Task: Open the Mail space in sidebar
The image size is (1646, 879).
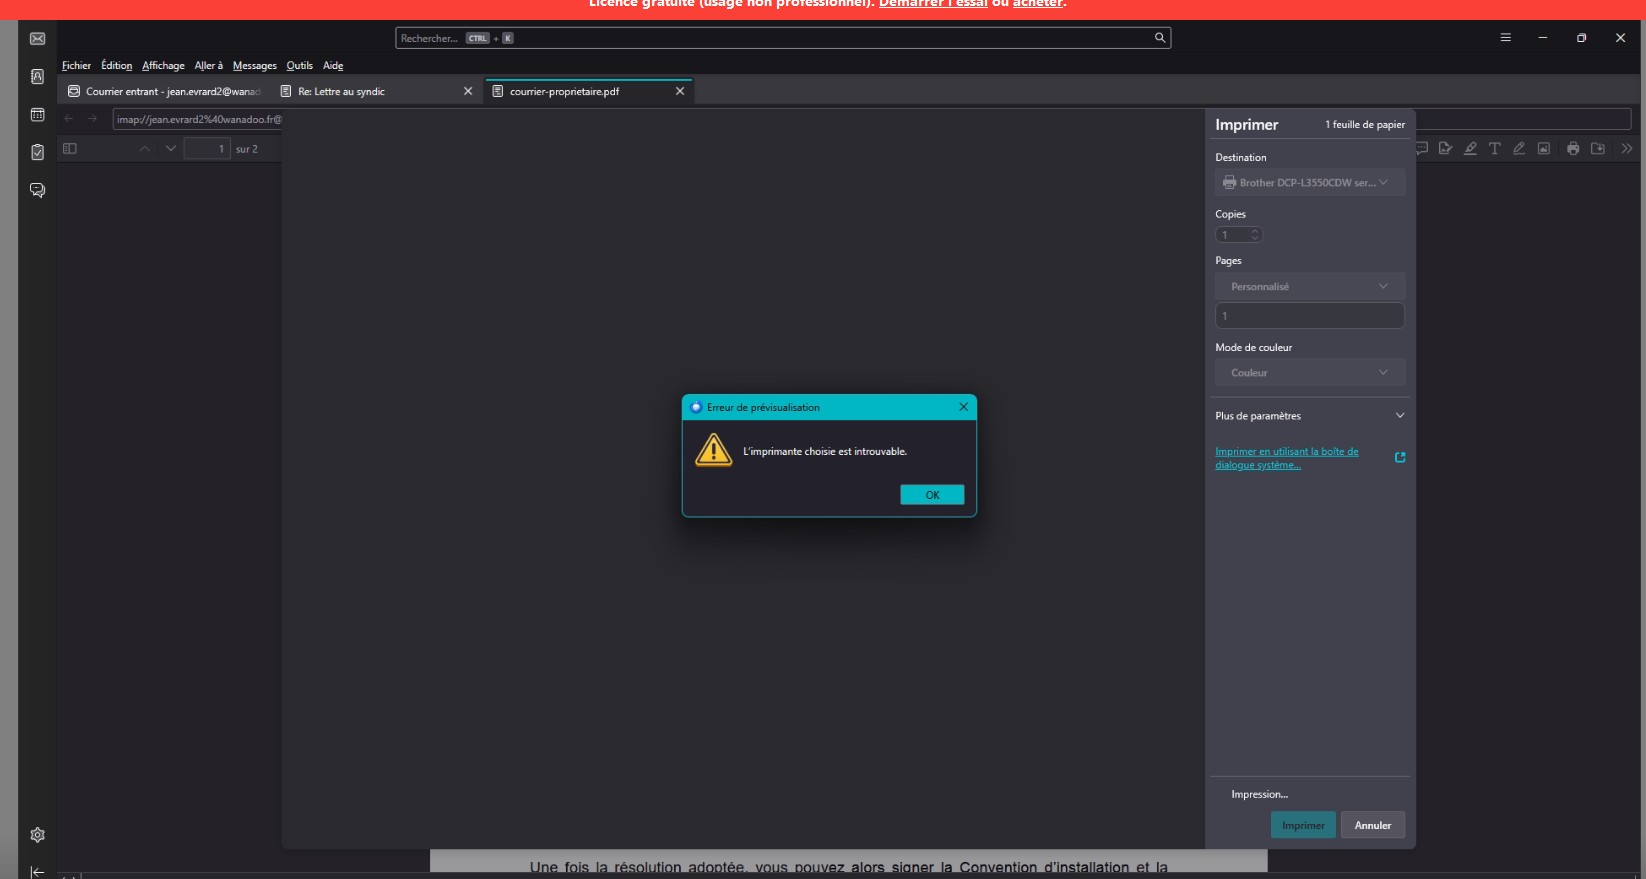Action: (x=37, y=39)
